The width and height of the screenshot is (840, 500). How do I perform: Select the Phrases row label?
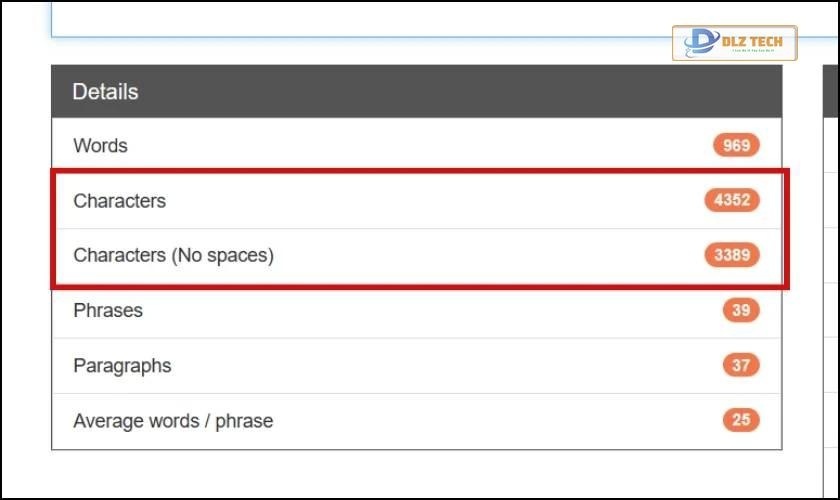tap(108, 311)
